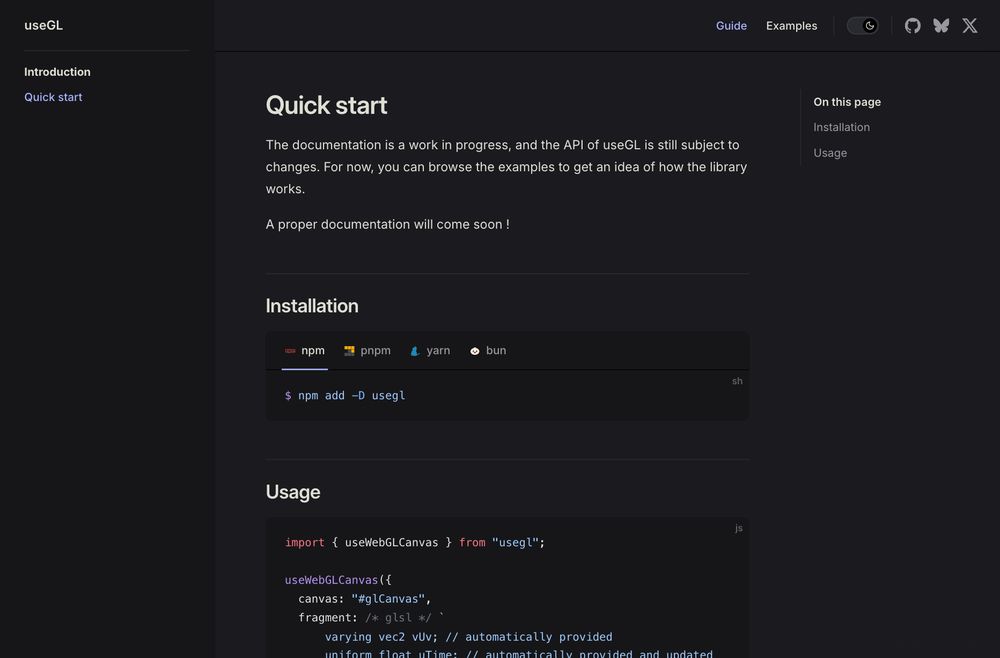
Task: Click the 'On this page' outline title
Action: pos(847,102)
